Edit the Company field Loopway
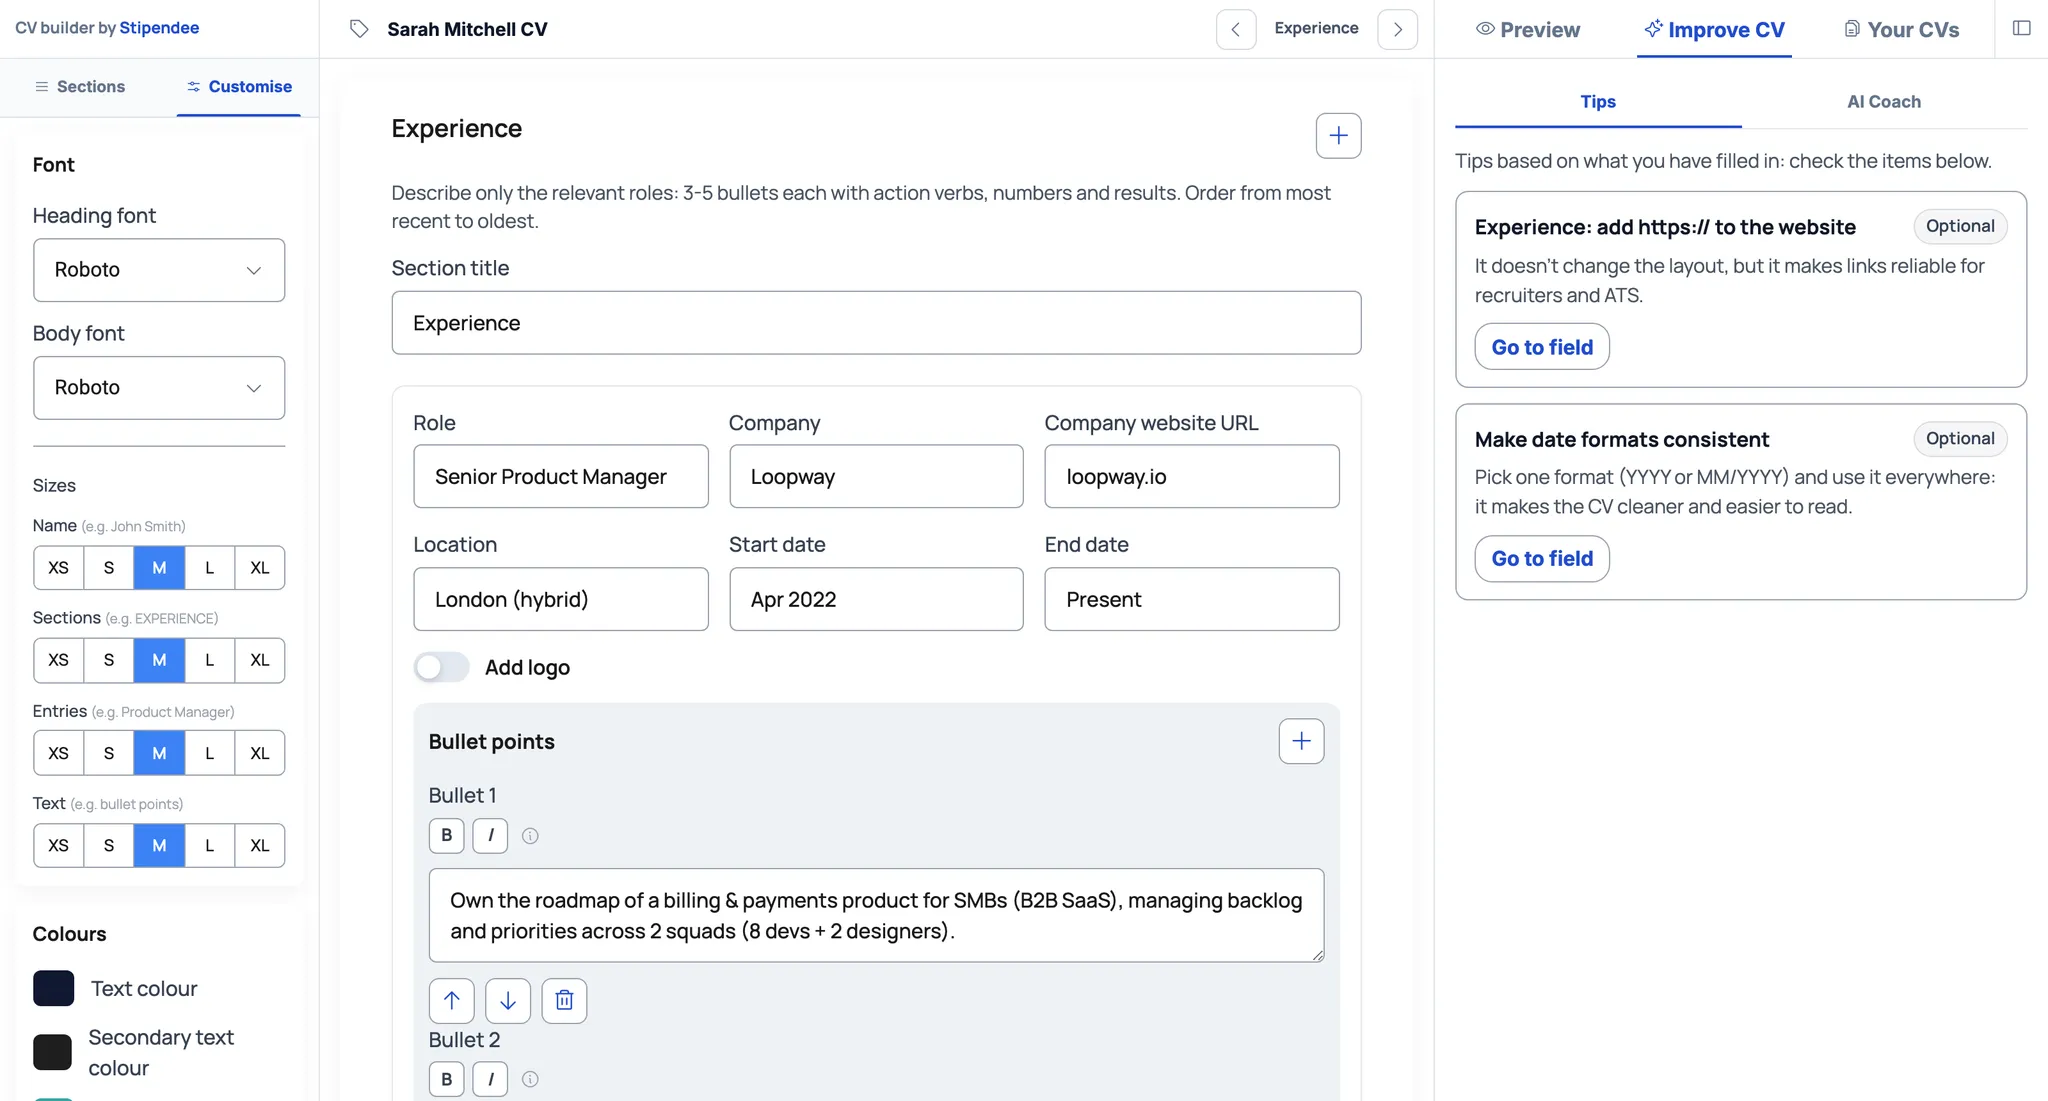This screenshot has width=2048, height=1101. point(876,476)
